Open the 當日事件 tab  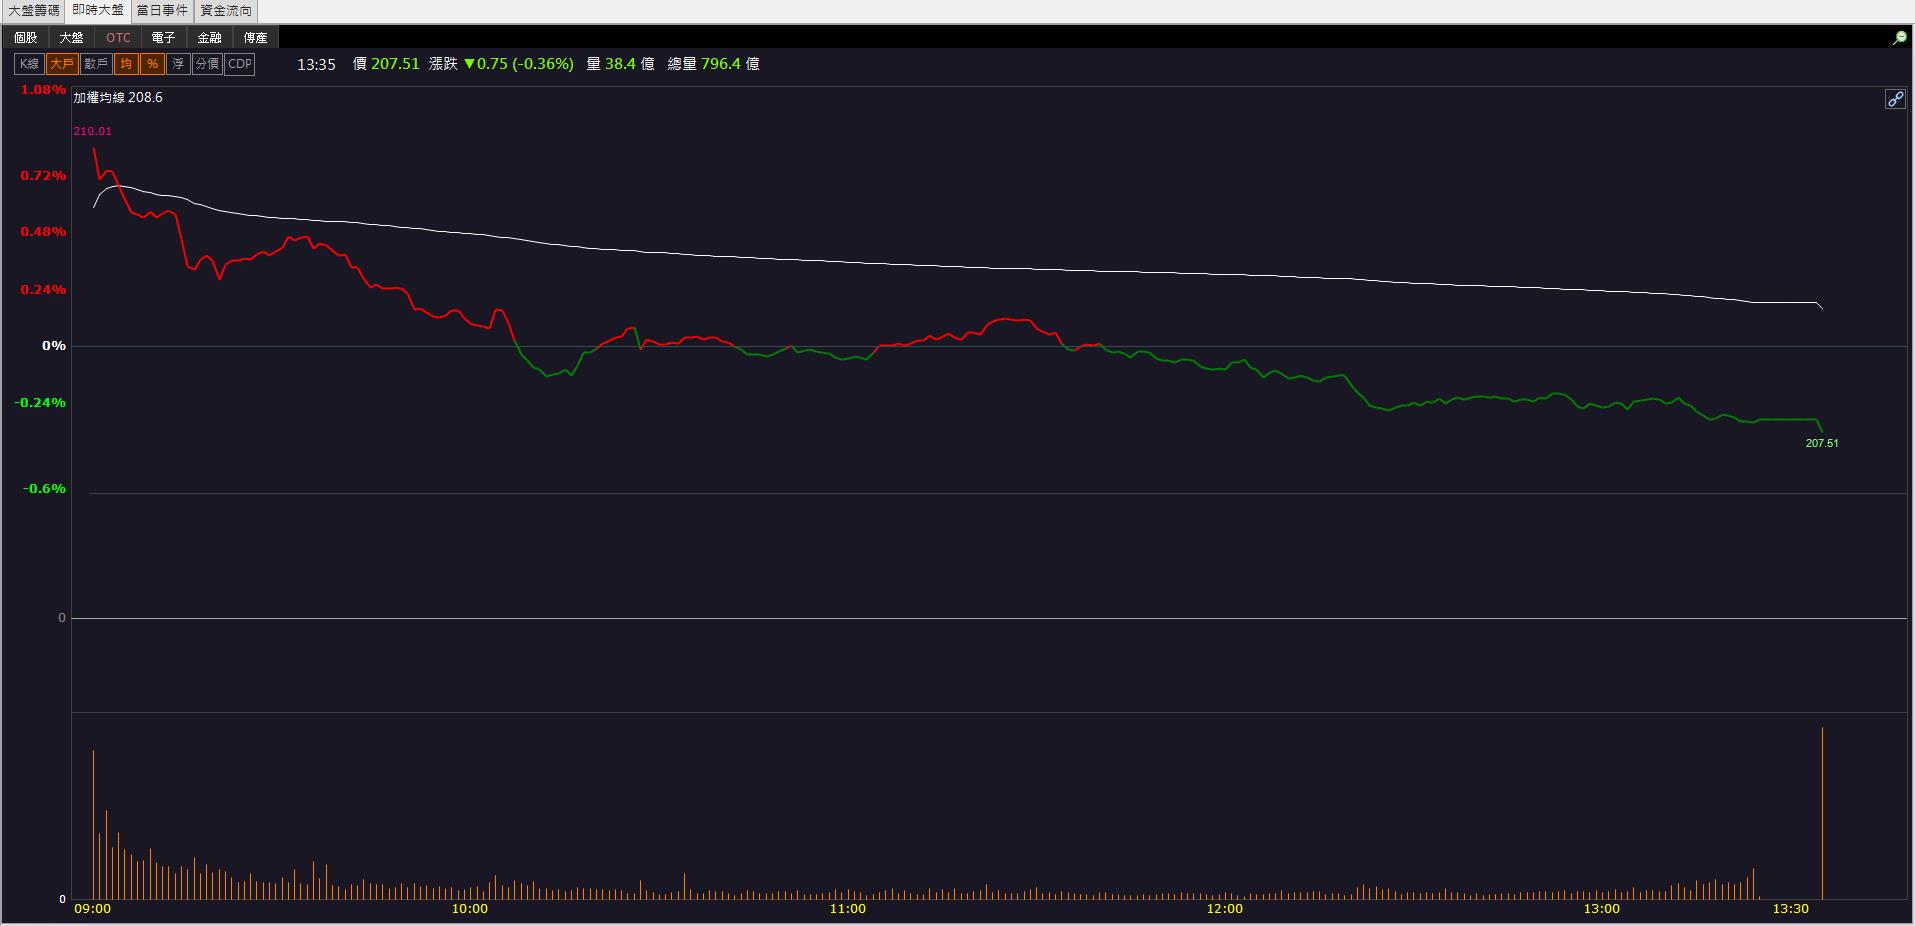coord(162,11)
